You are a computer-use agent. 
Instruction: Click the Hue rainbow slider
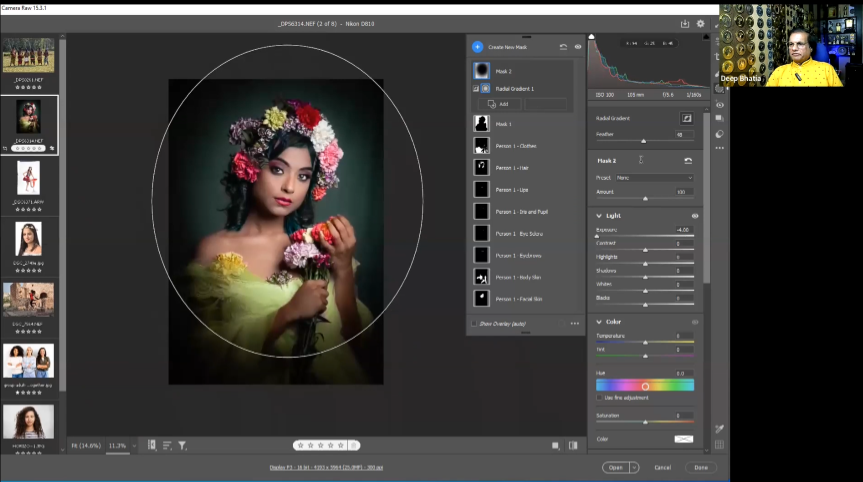(x=645, y=385)
